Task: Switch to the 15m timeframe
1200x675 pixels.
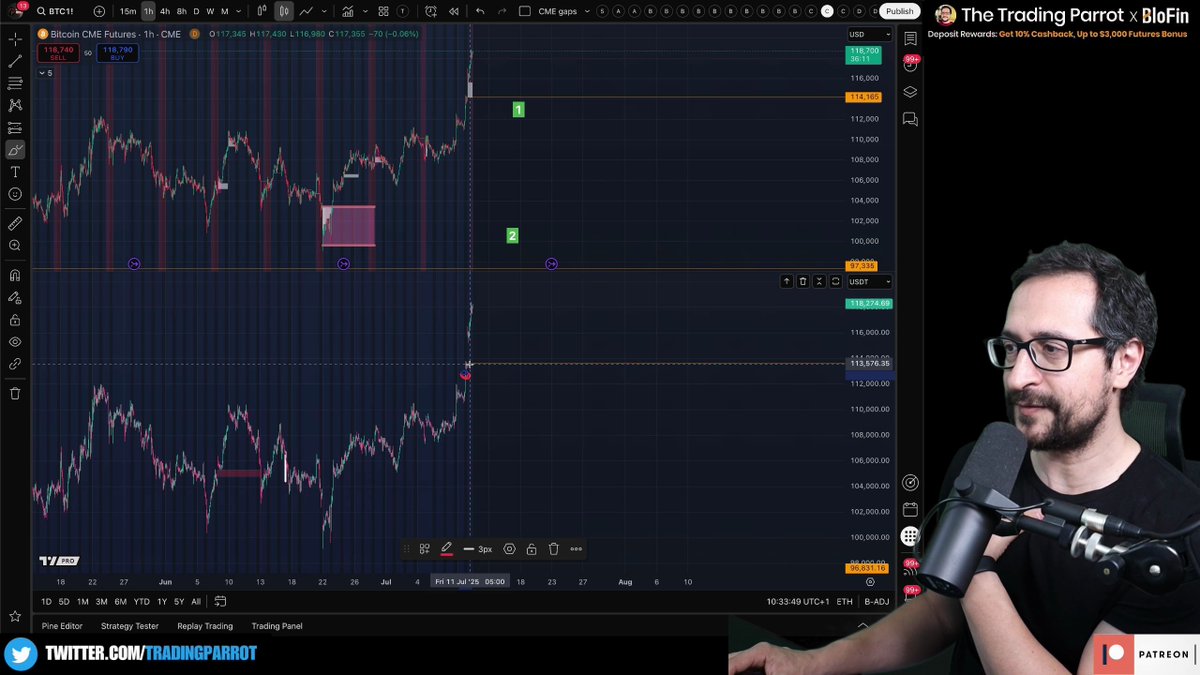Action: (x=128, y=11)
